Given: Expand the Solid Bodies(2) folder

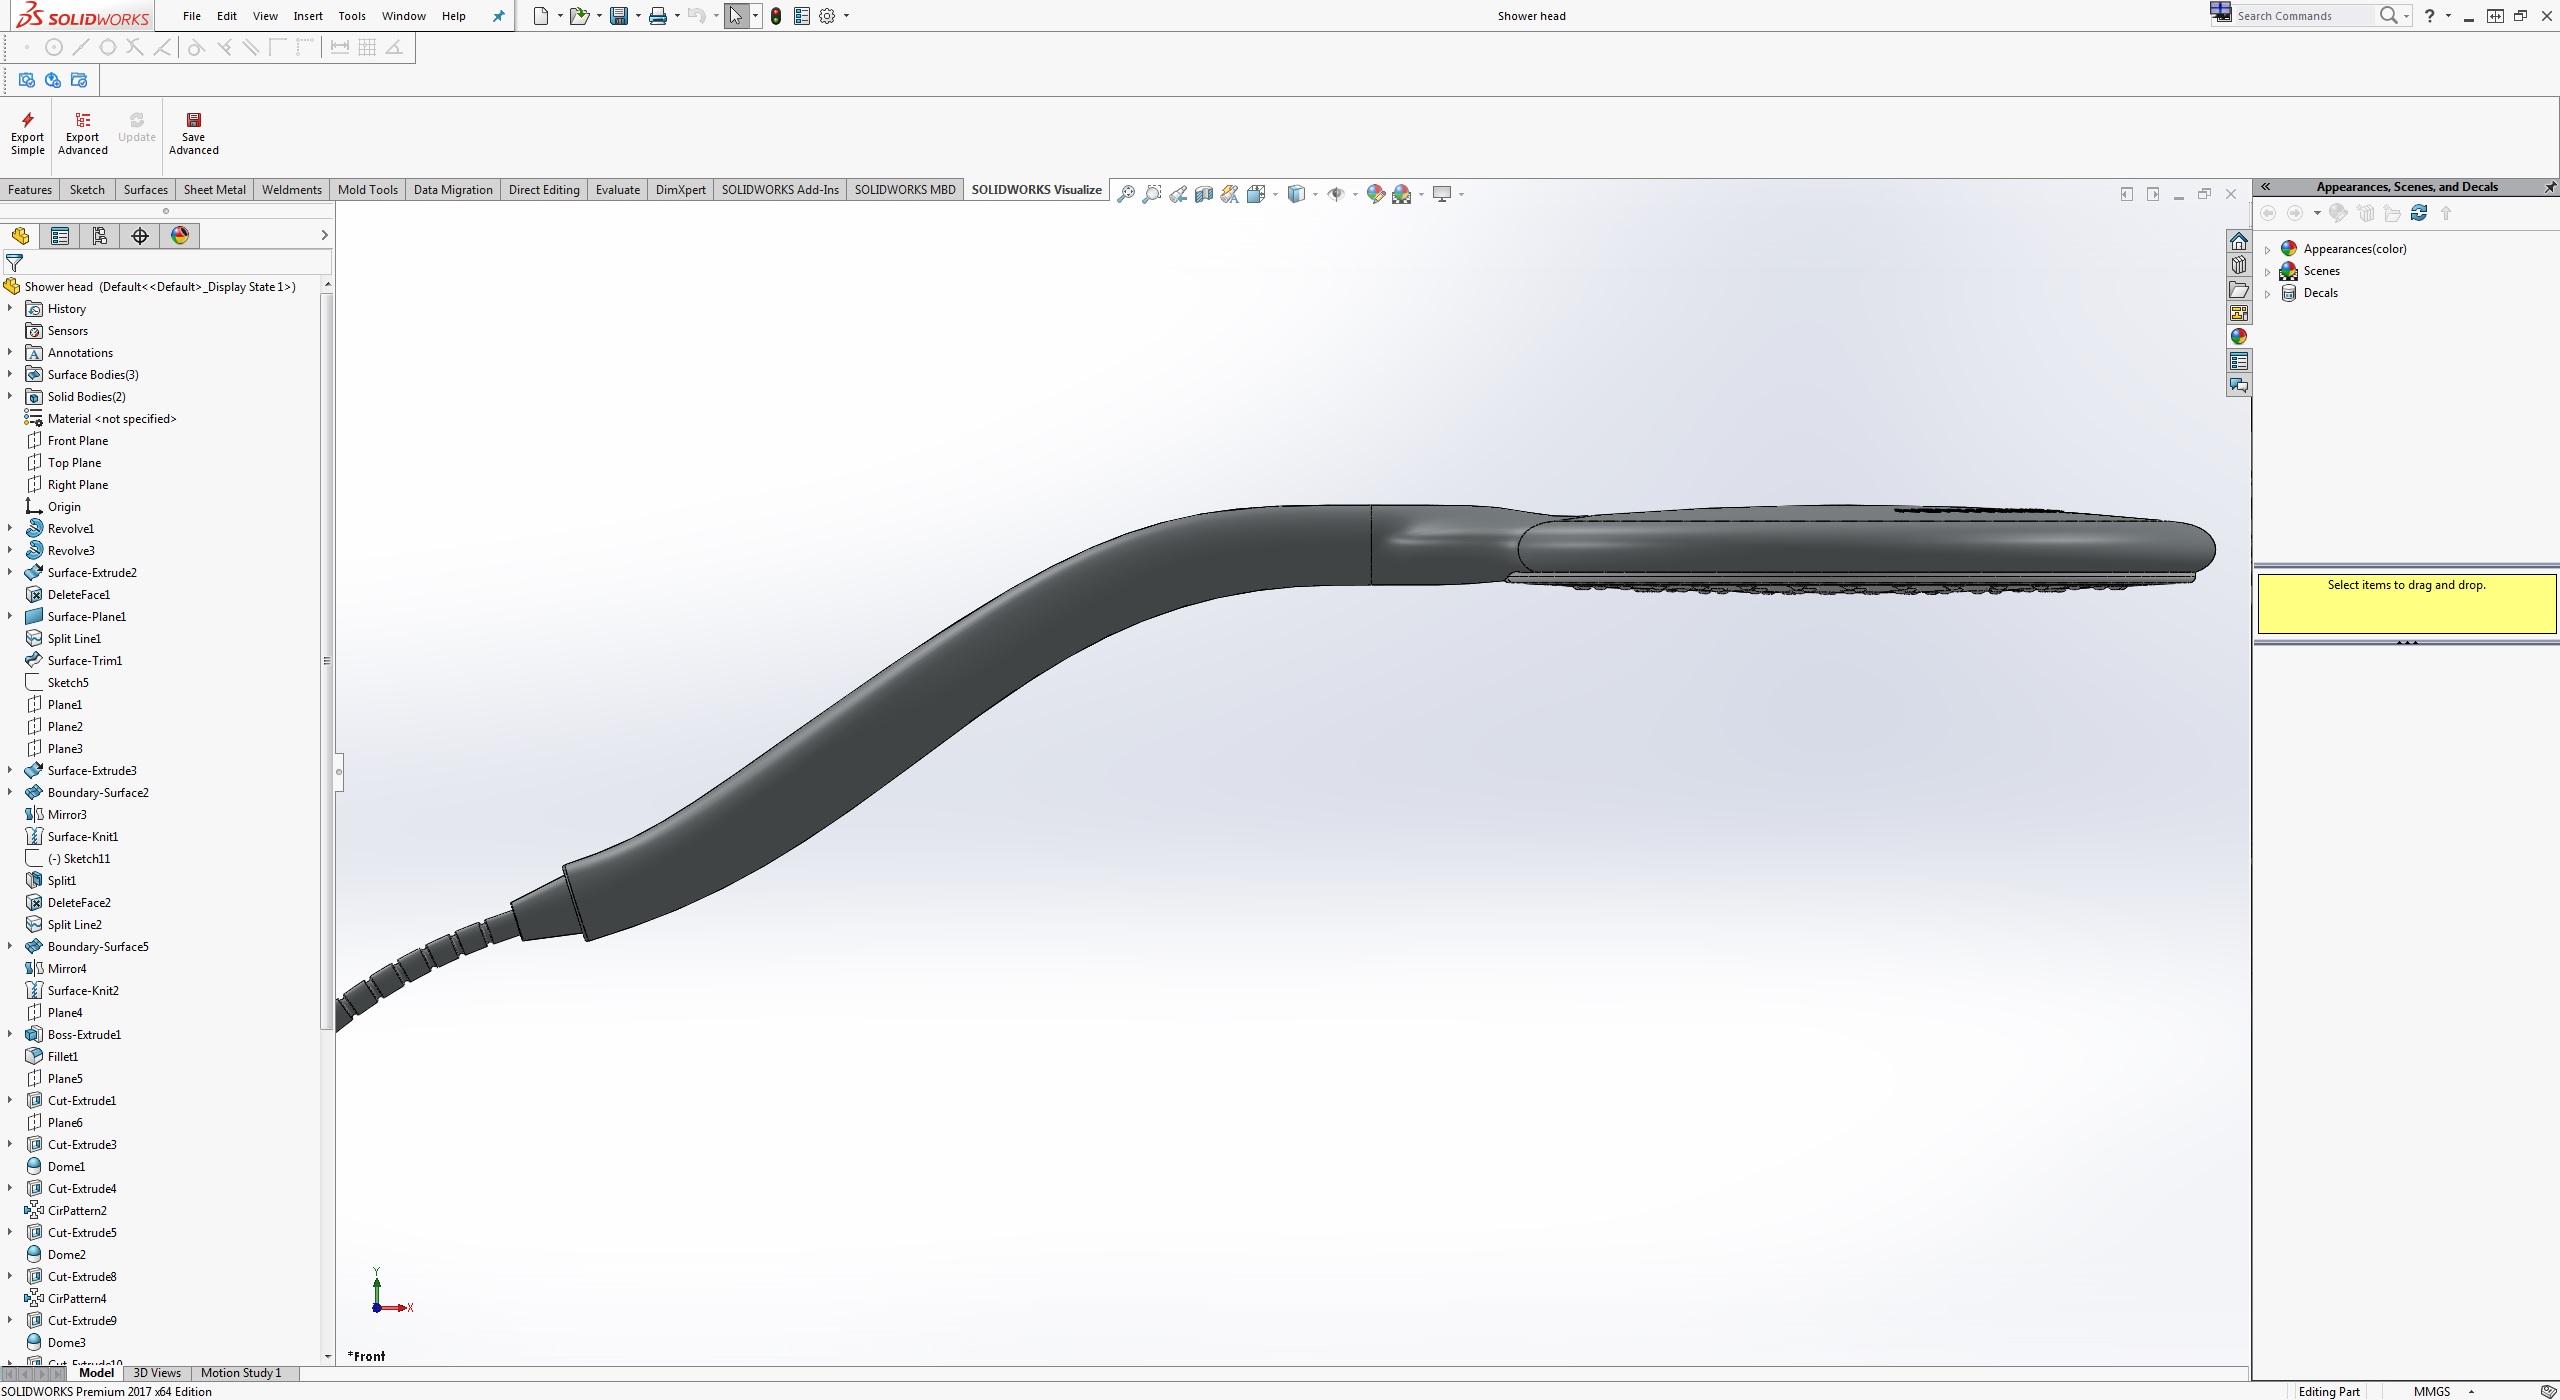Looking at the screenshot, I should pos(10,397).
